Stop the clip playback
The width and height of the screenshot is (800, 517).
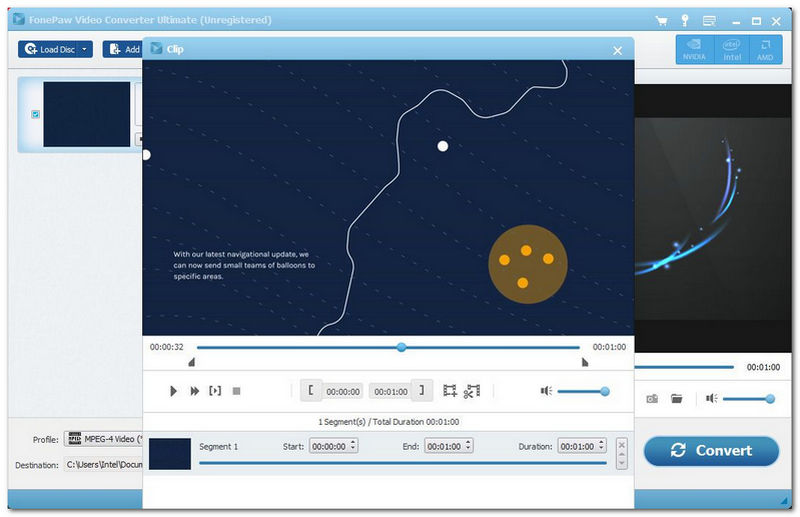(x=237, y=391)
